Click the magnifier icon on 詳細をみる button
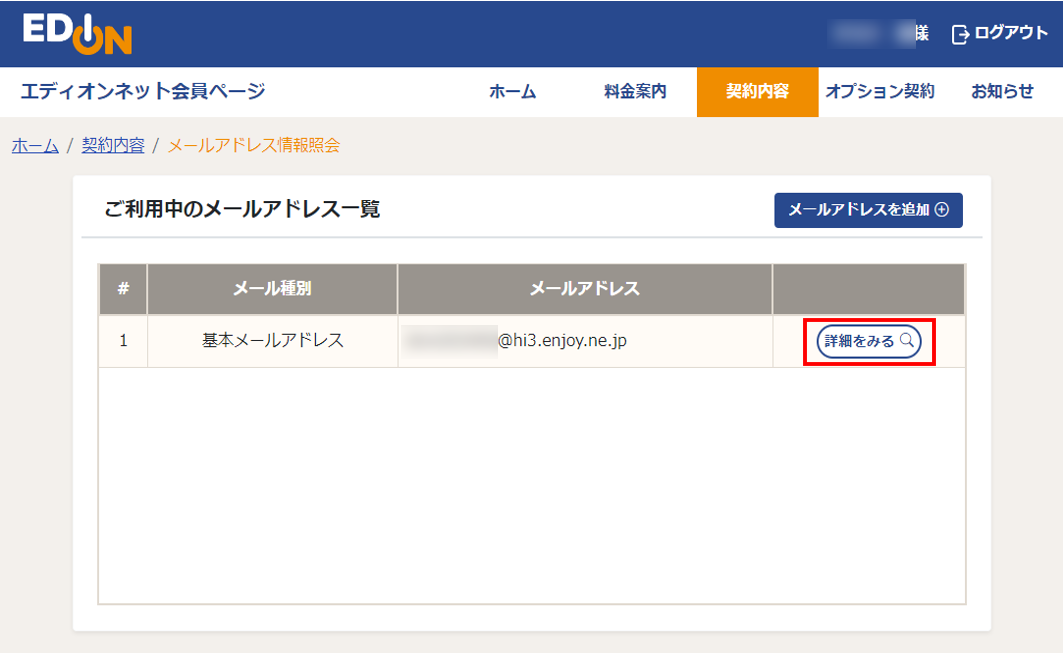1063x653 pixels. tap(905, 341)
